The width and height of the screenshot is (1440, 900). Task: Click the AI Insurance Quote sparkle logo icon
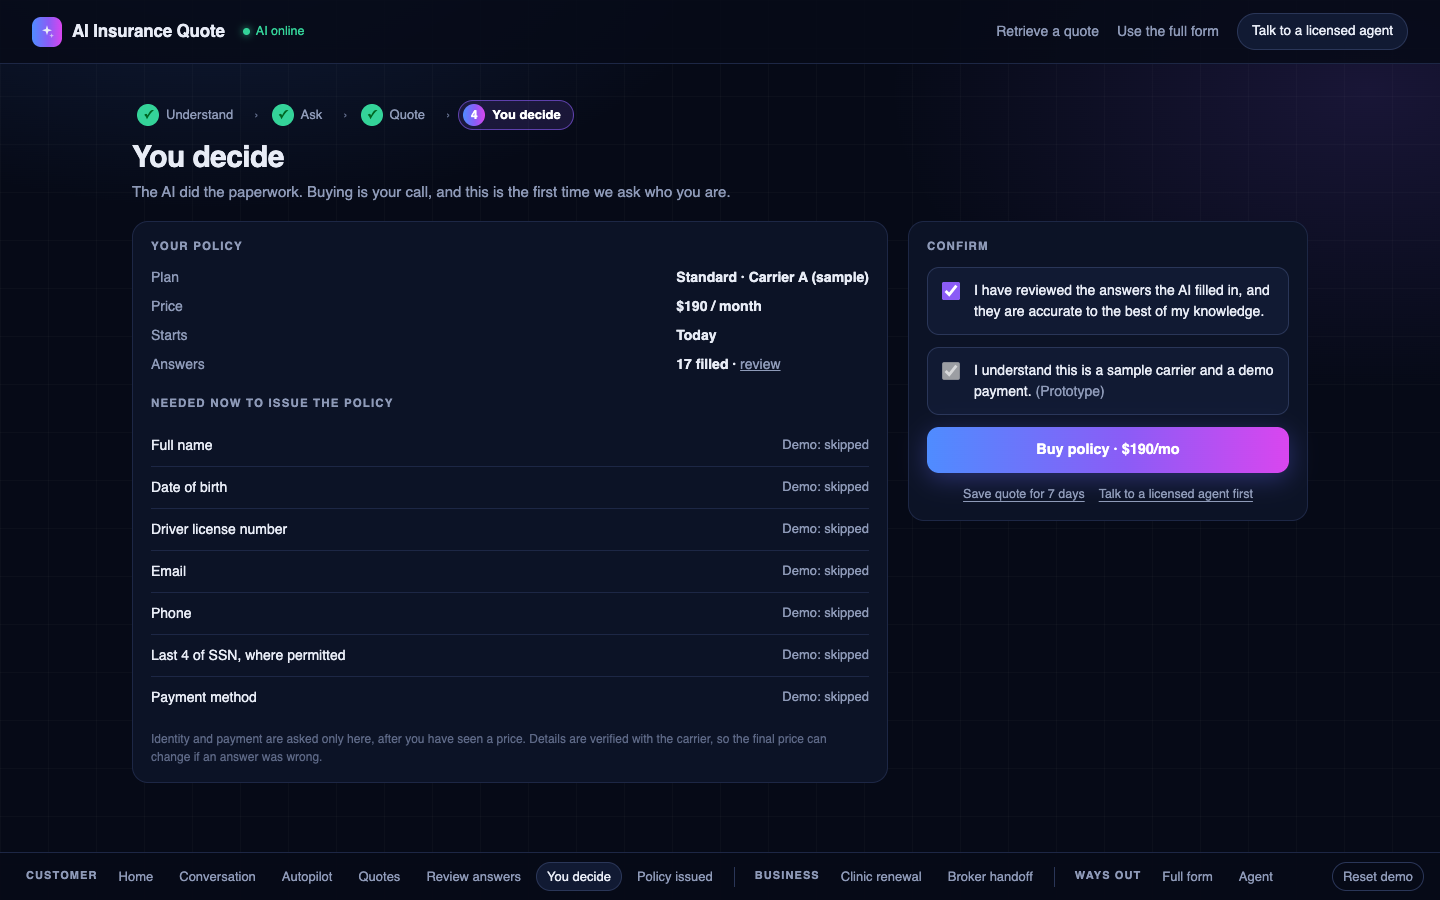tap(47, 32)
